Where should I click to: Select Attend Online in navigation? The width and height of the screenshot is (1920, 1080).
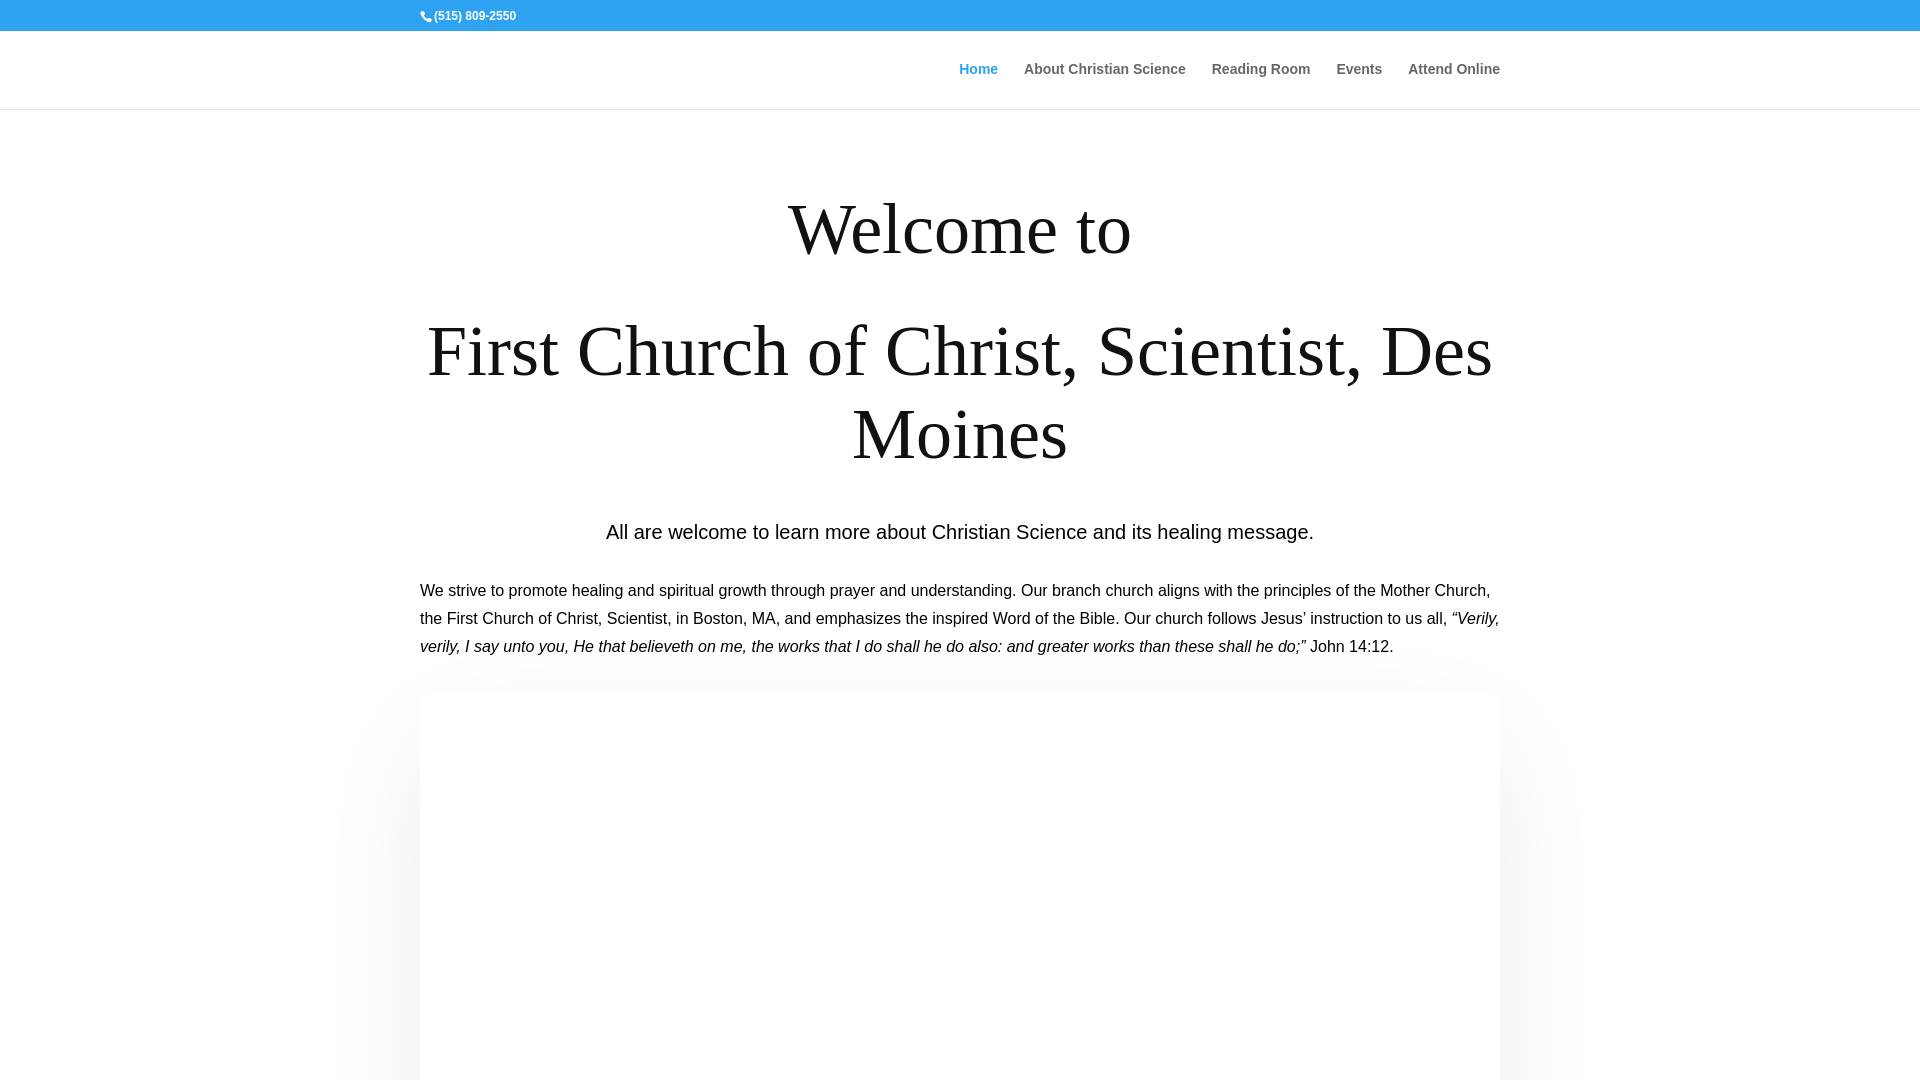tap(1453, 69)
